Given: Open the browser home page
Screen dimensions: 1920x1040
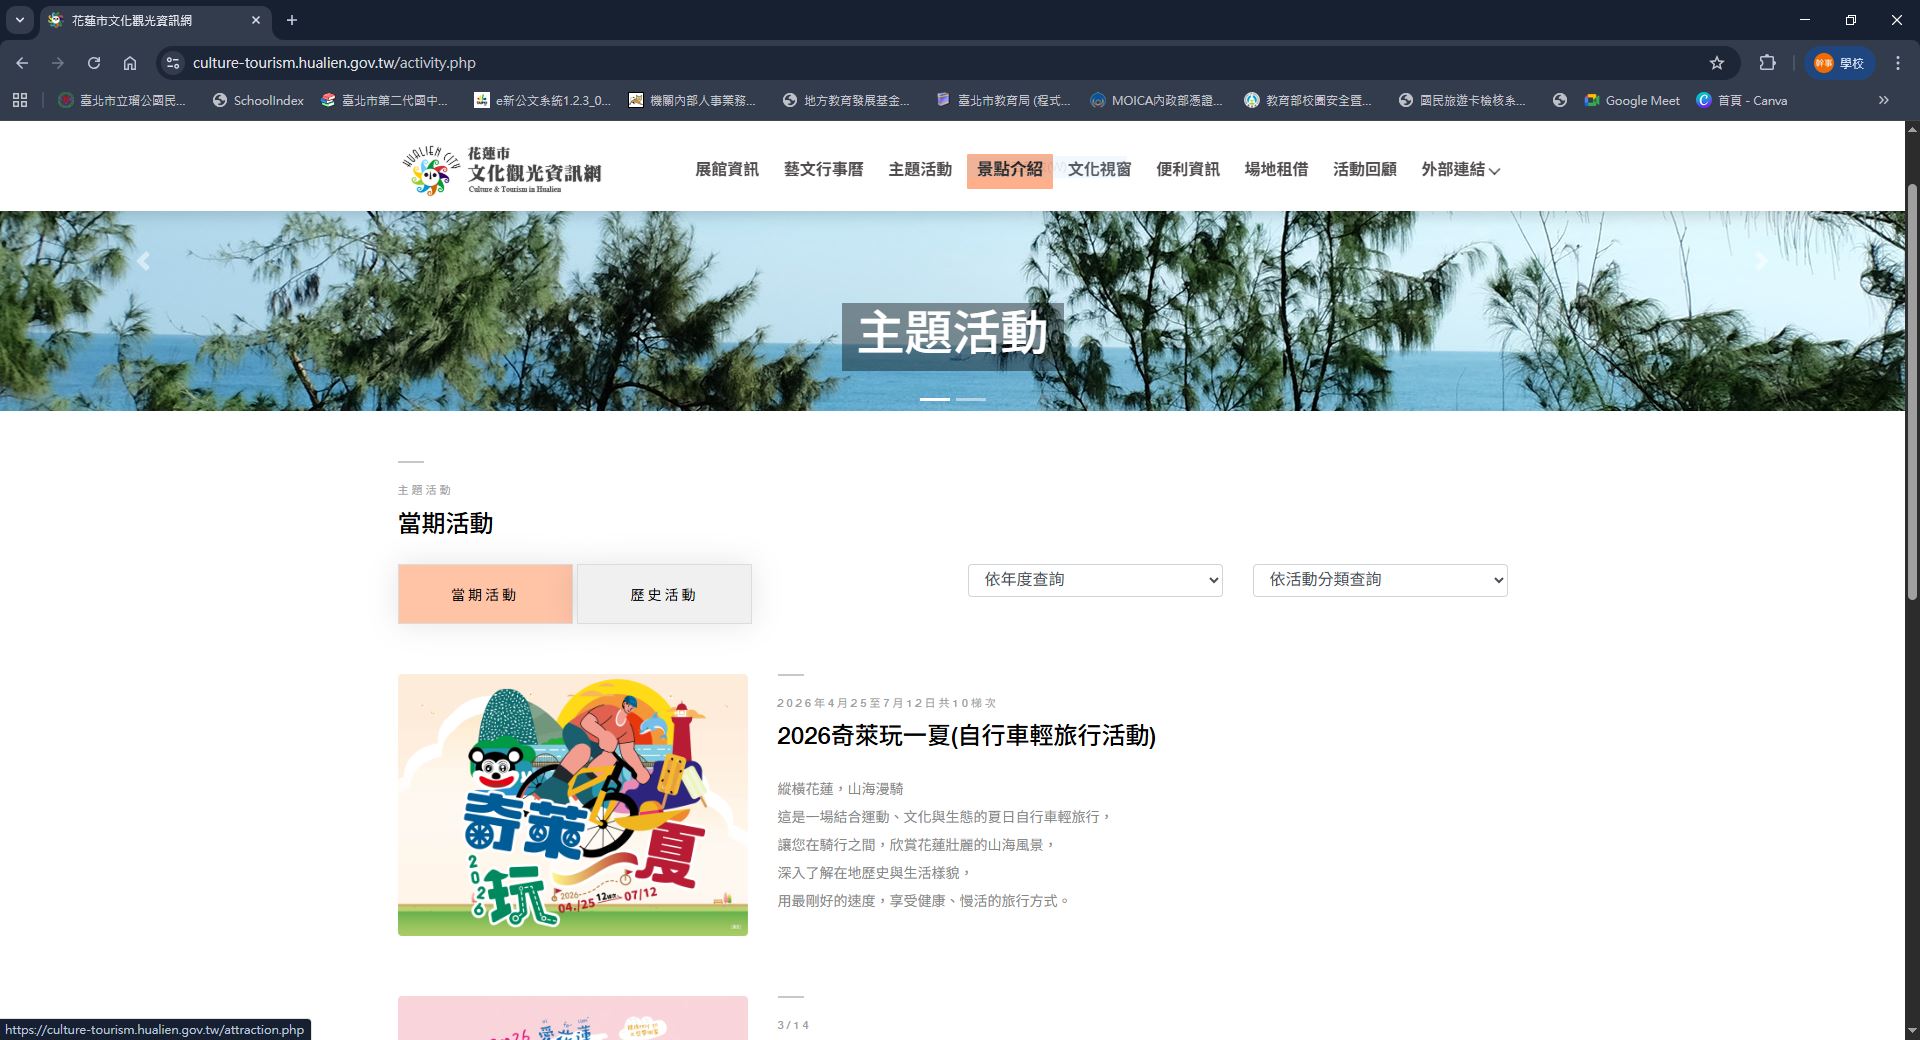Looking at the screenshot, I should tap(129, 62).
